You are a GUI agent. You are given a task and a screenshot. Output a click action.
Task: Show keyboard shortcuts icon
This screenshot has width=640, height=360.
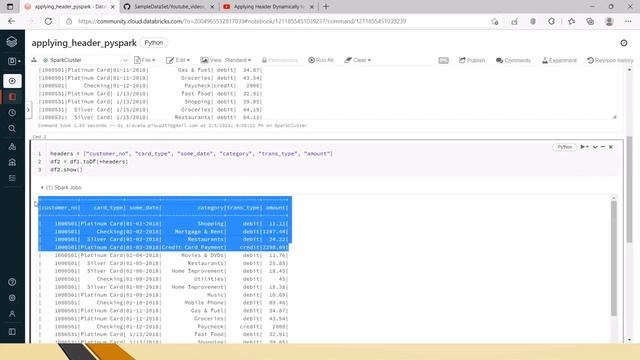coord(444,60)
